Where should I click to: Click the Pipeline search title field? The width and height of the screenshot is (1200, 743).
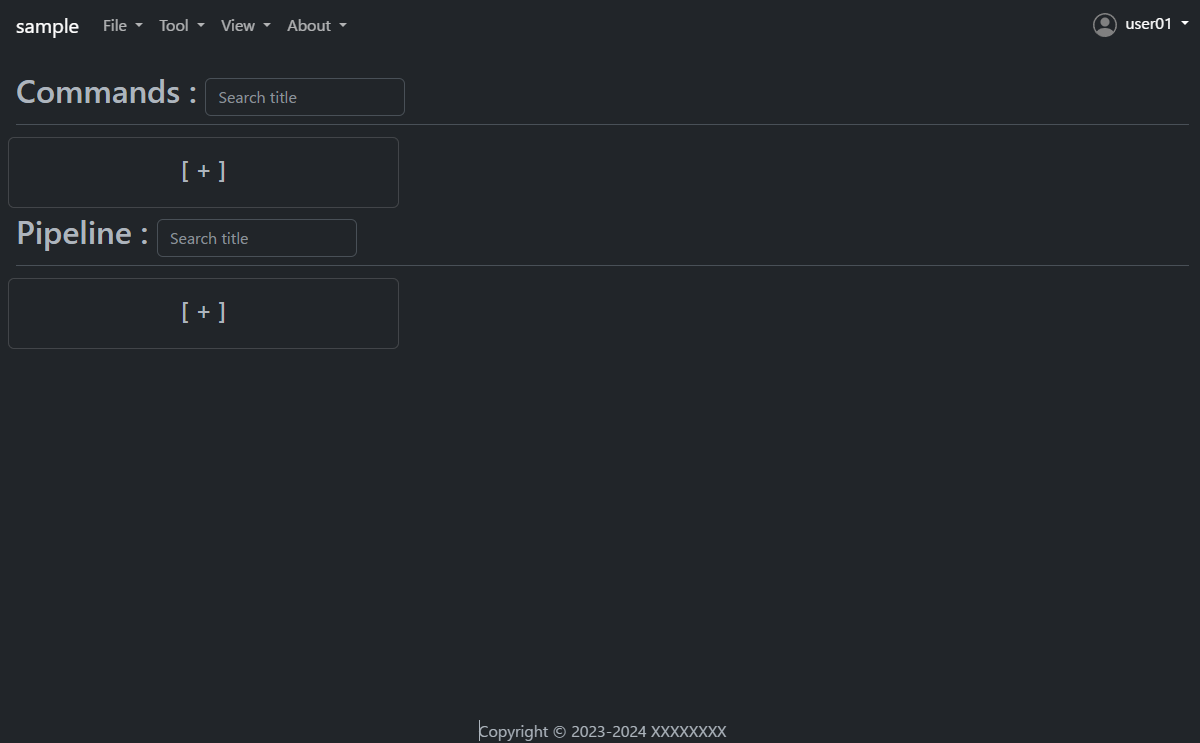point(256,237)
